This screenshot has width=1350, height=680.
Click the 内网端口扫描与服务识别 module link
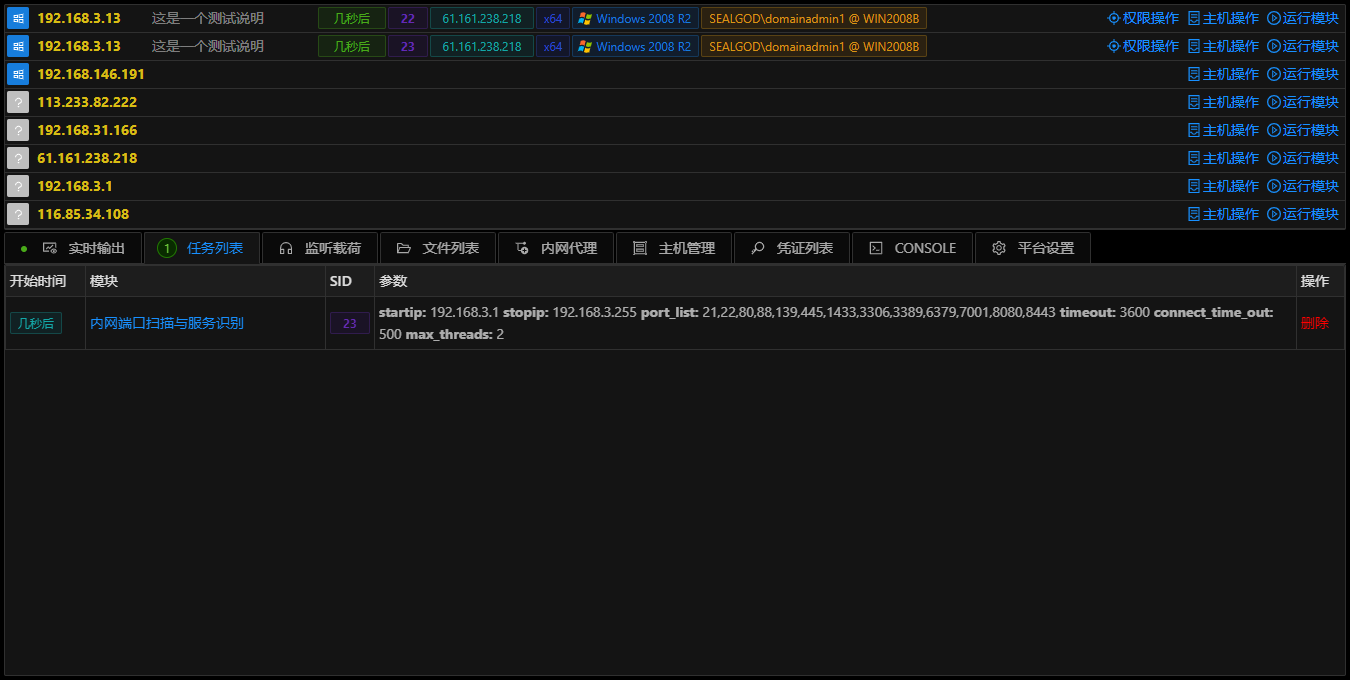click(x=167, y=323)
